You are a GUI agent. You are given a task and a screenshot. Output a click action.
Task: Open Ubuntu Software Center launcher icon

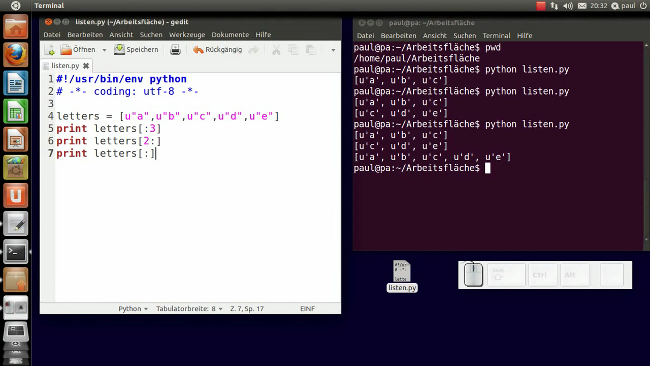click(16, 167)
